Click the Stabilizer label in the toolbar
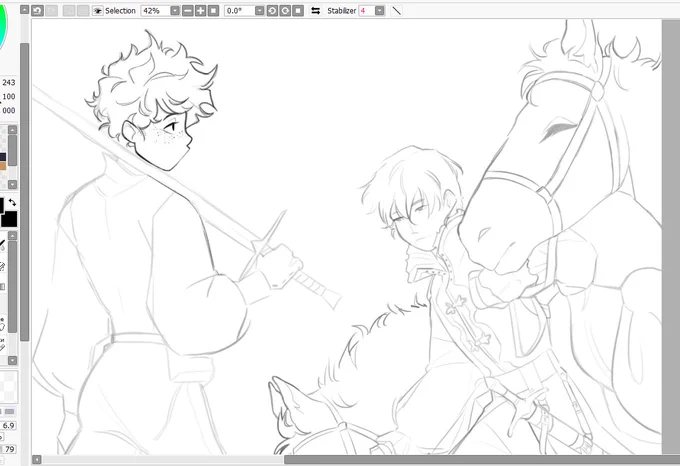The image size is (680, 466). [341, 11]
